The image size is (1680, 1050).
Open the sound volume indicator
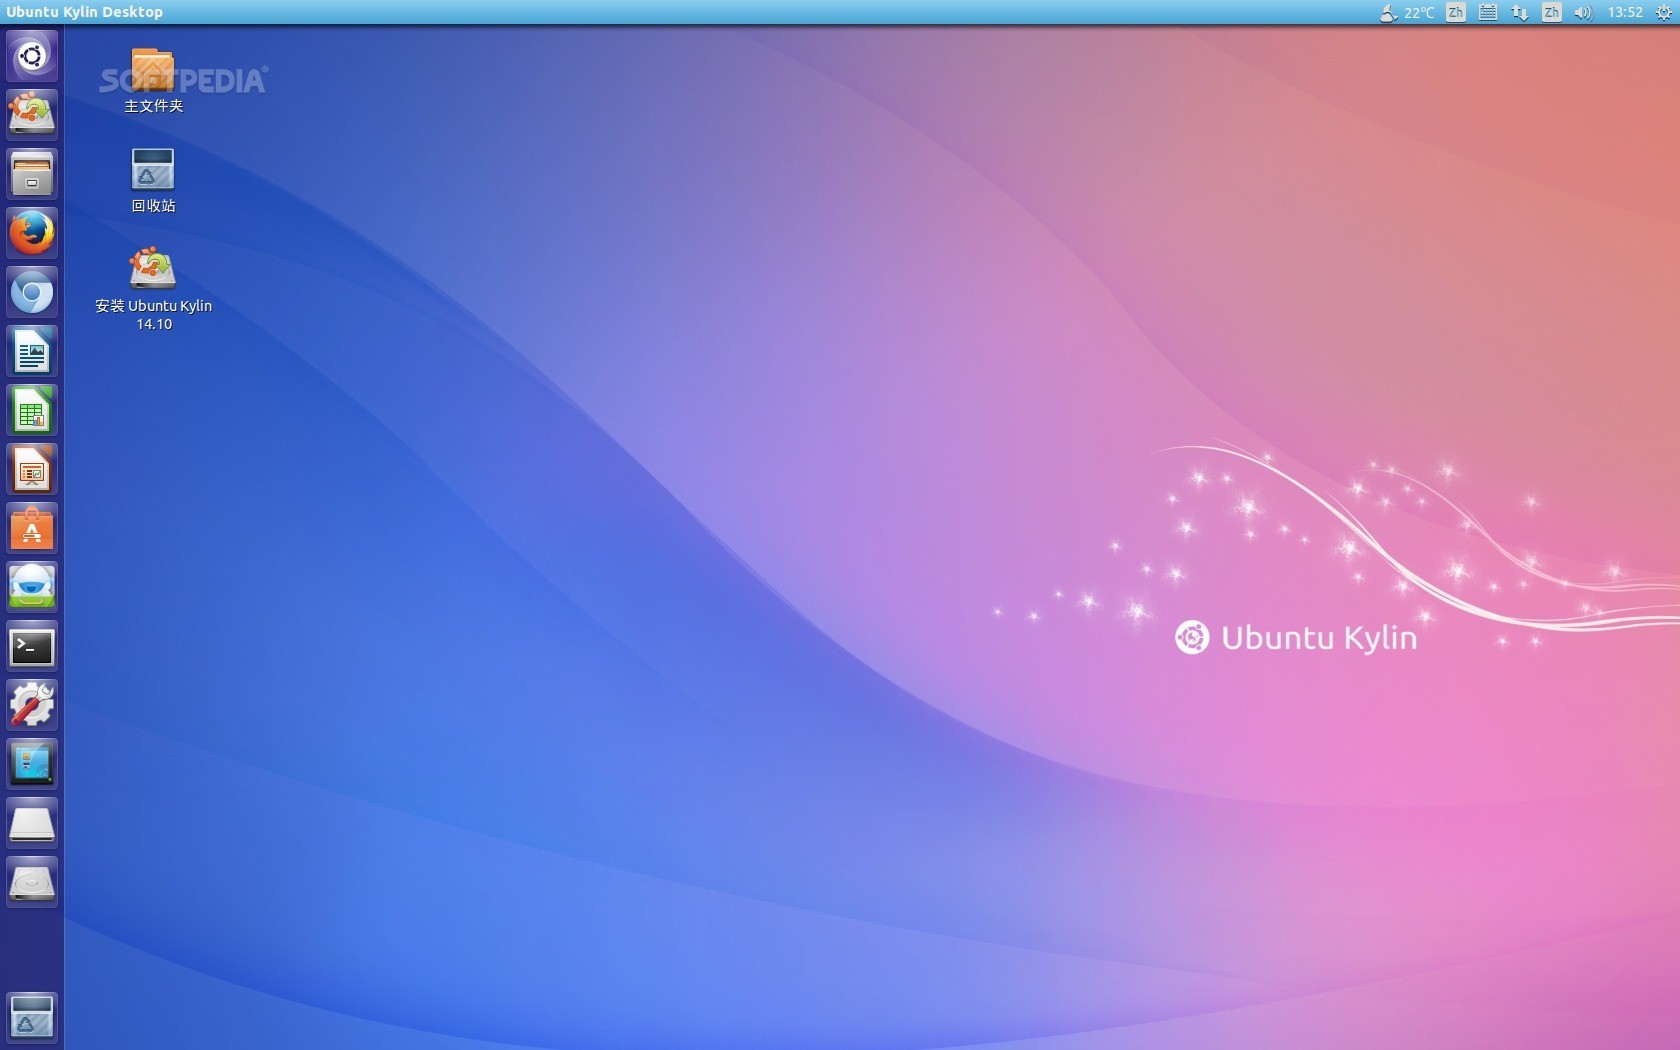click(x=1583, y=12)
